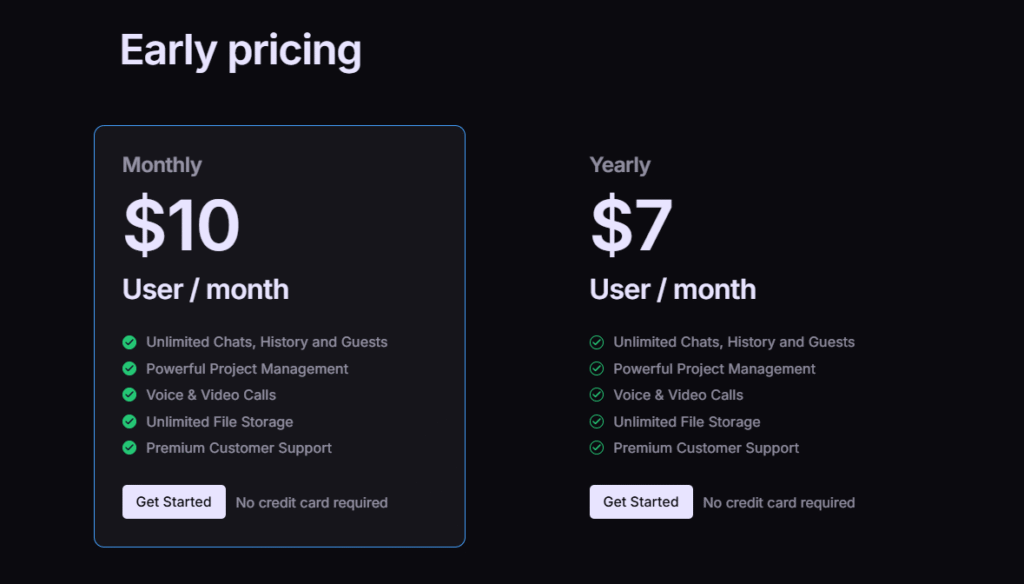Screen dimensions: 1024x584
Task: Click the Yearly card's No credit card required text
Action: tap(779, 503)
